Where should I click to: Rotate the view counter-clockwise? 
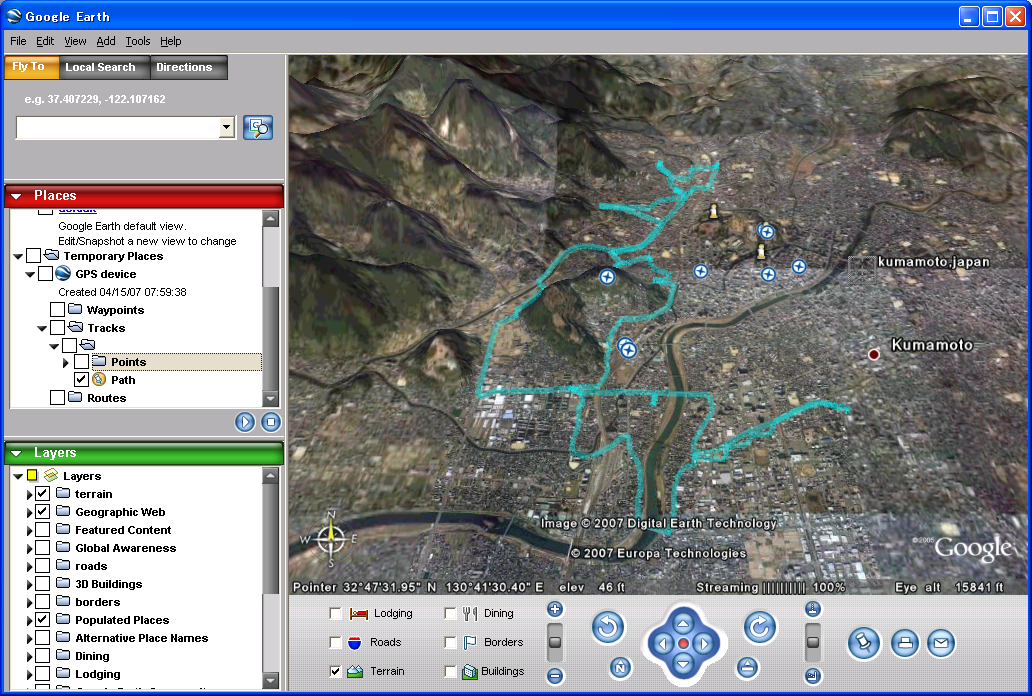coord(608,628)
